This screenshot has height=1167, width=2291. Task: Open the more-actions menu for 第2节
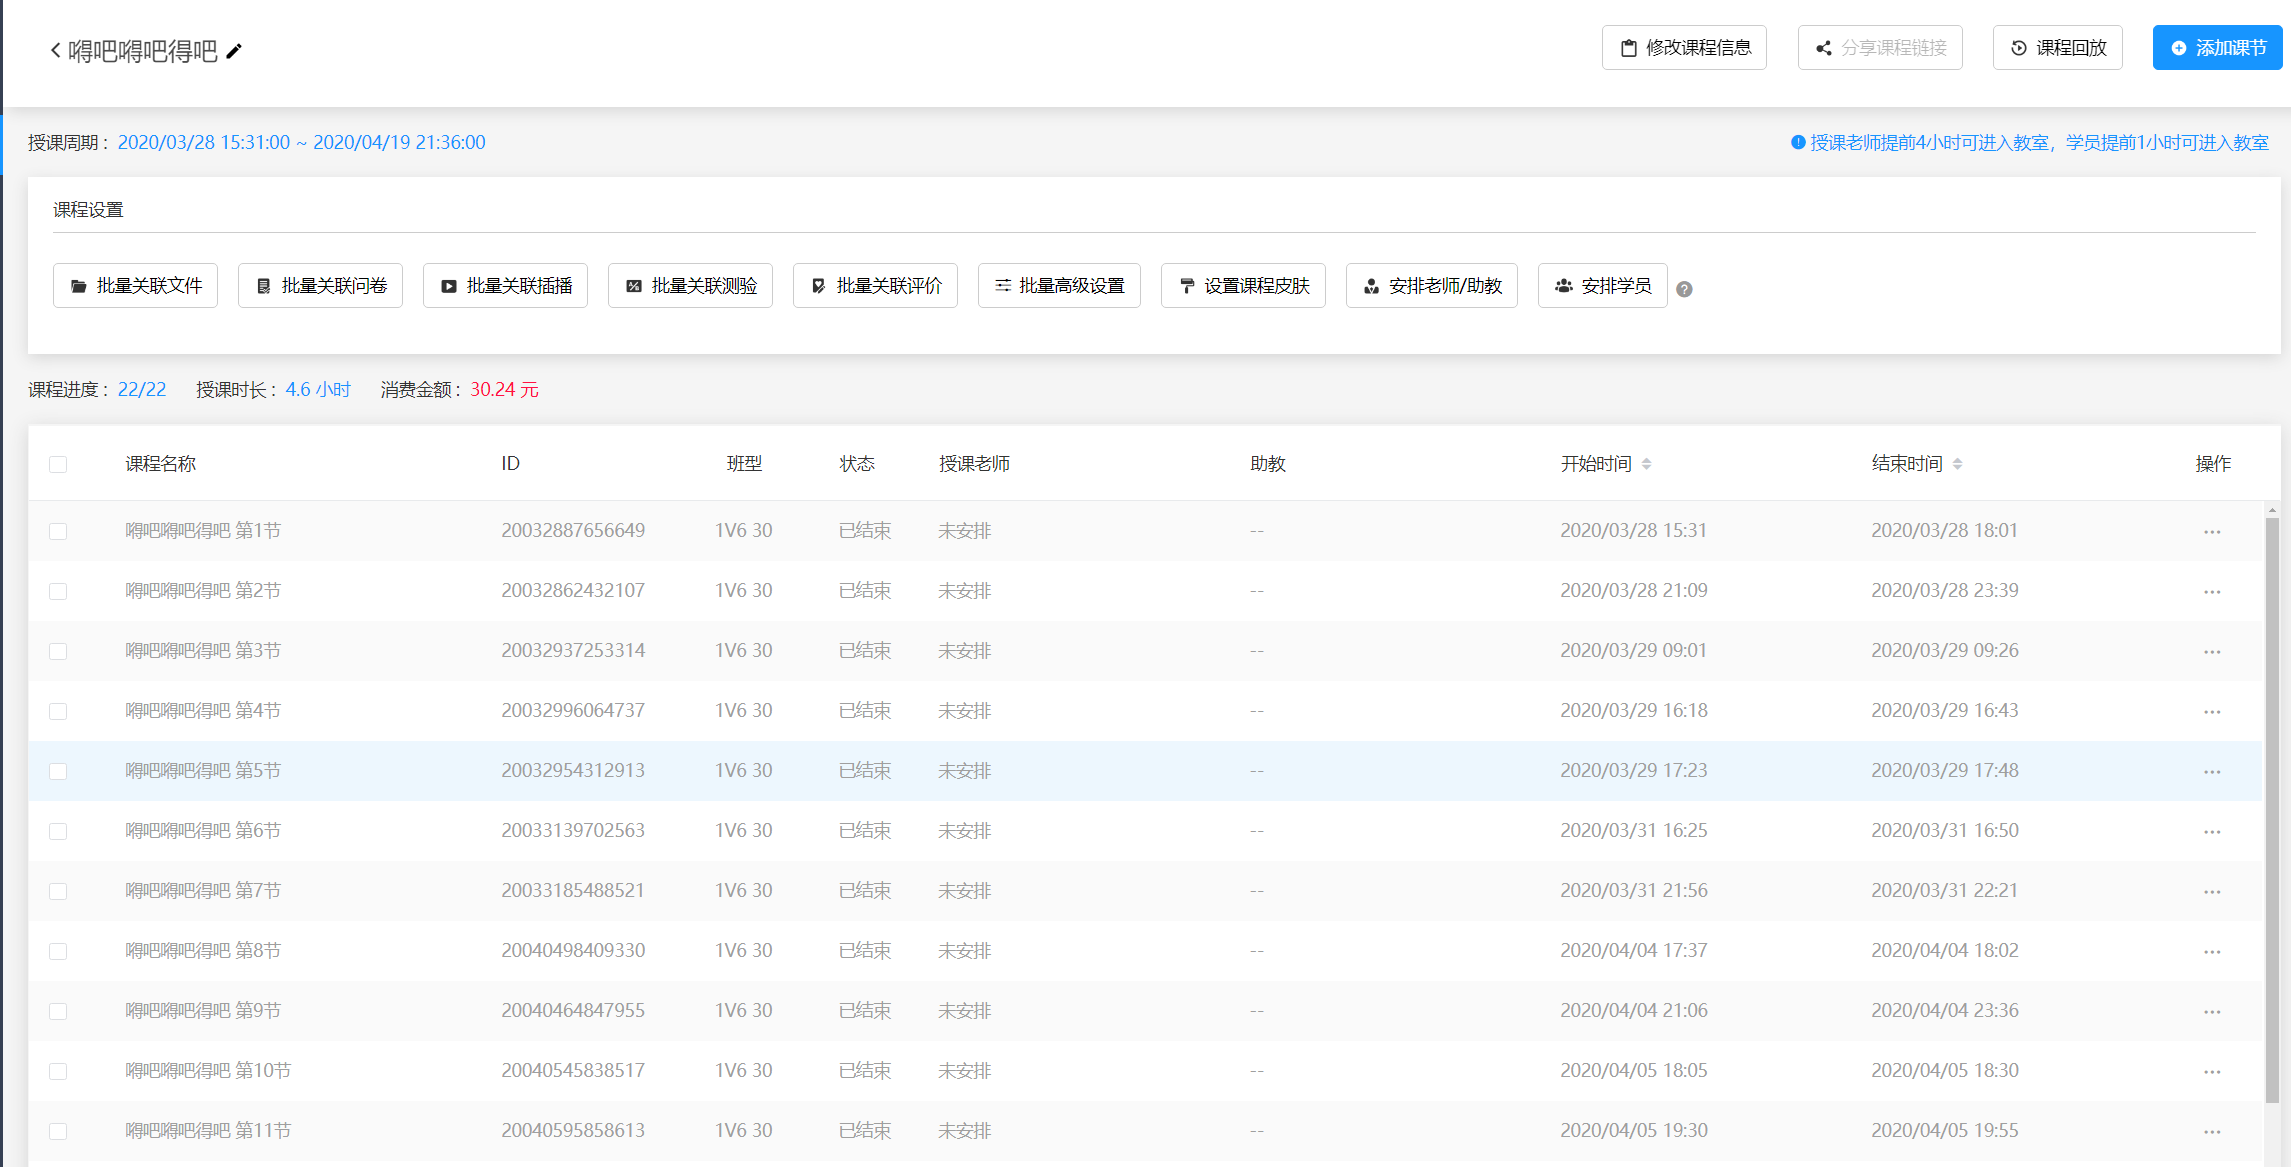click(2212, 592)
